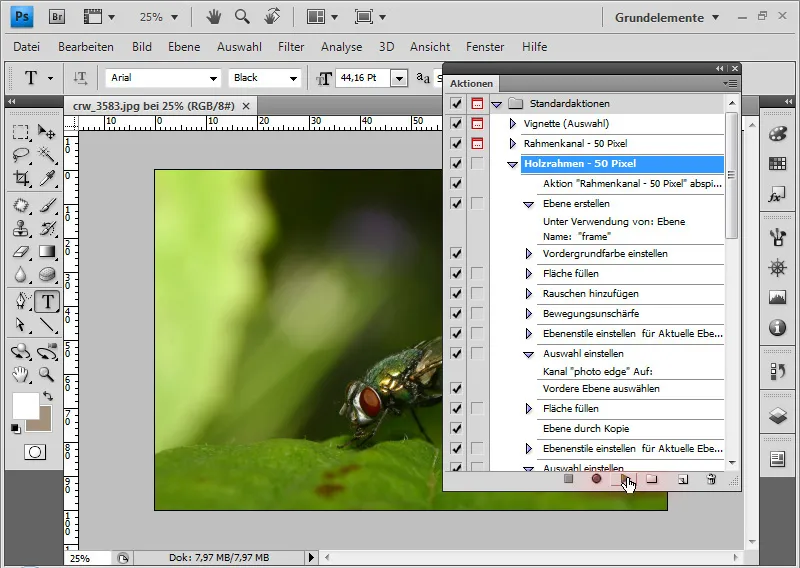Image resolution: width=800 pixels, height=568 pixels.
Task: Open the Bearbeiten menu
Action: tap(86, 47)
